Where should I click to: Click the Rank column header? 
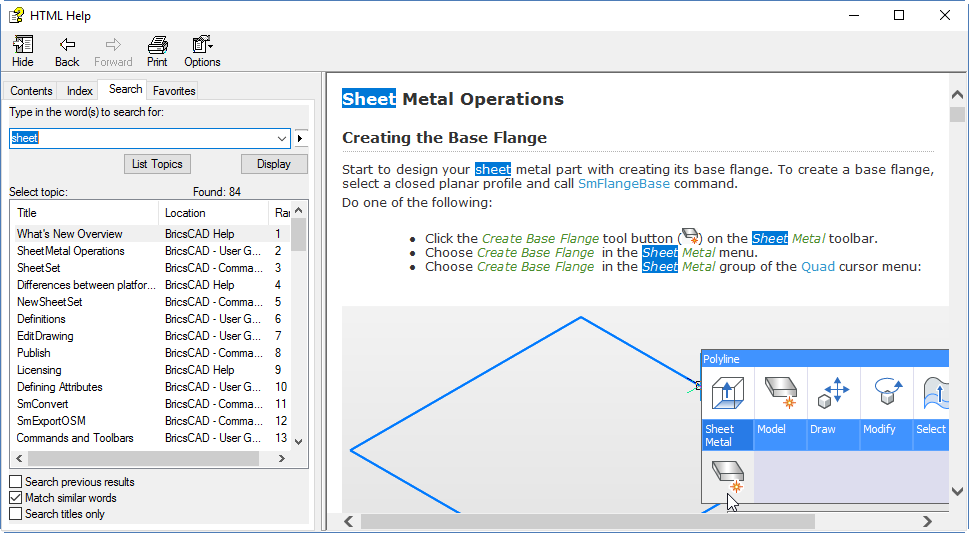pos(279,213)
